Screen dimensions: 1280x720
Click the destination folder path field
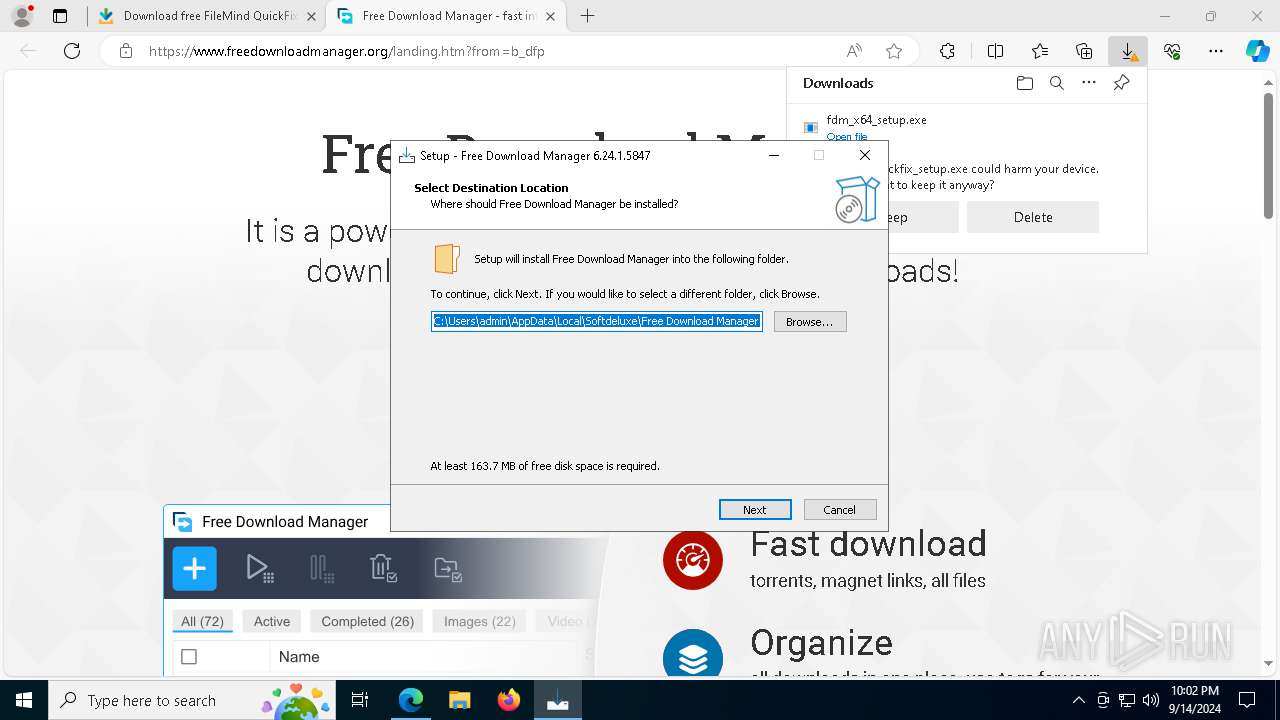click(x=597, y=321)
